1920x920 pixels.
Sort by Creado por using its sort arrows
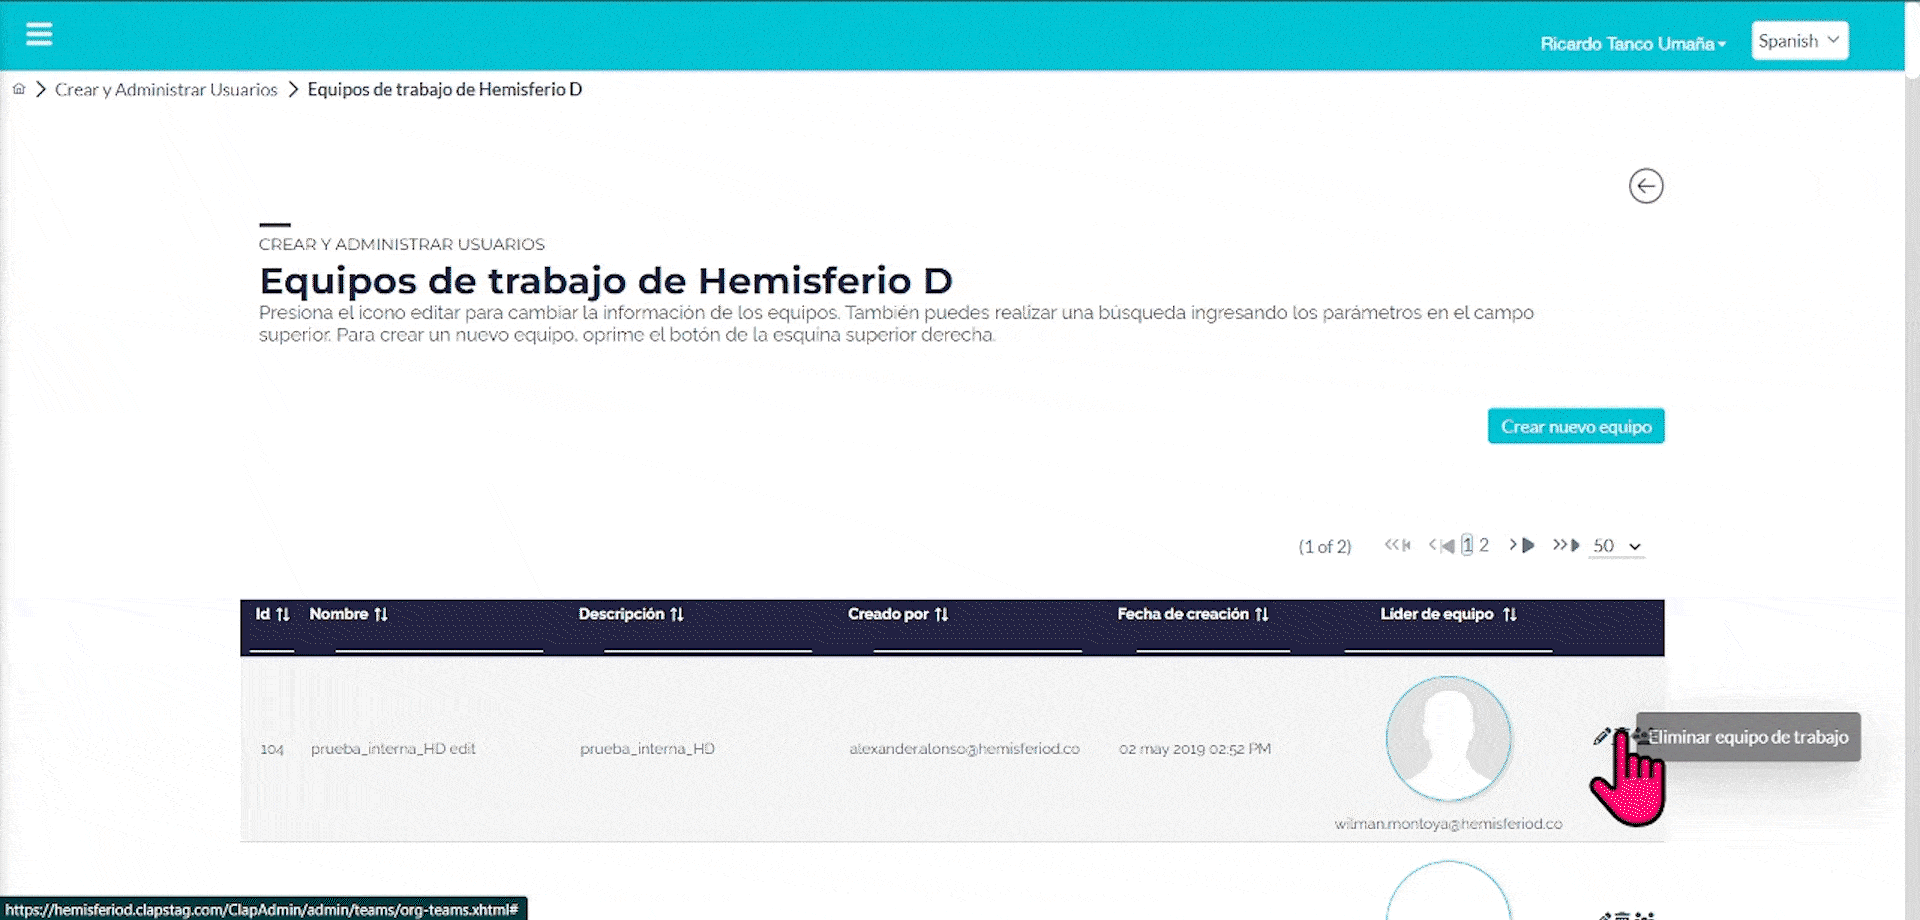(941, 614)
